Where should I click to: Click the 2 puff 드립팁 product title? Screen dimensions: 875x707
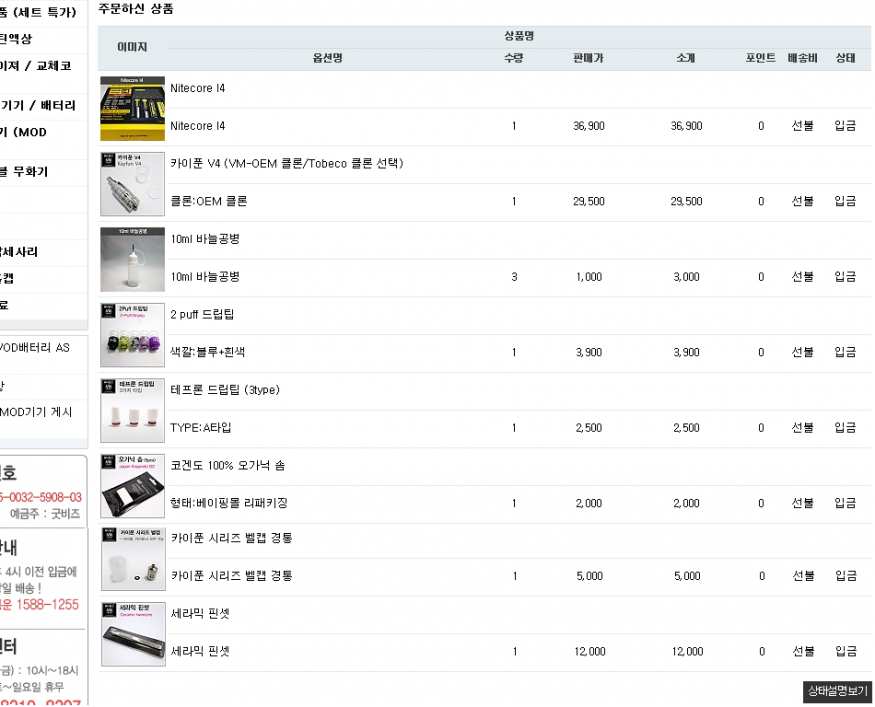click(203, 314)
